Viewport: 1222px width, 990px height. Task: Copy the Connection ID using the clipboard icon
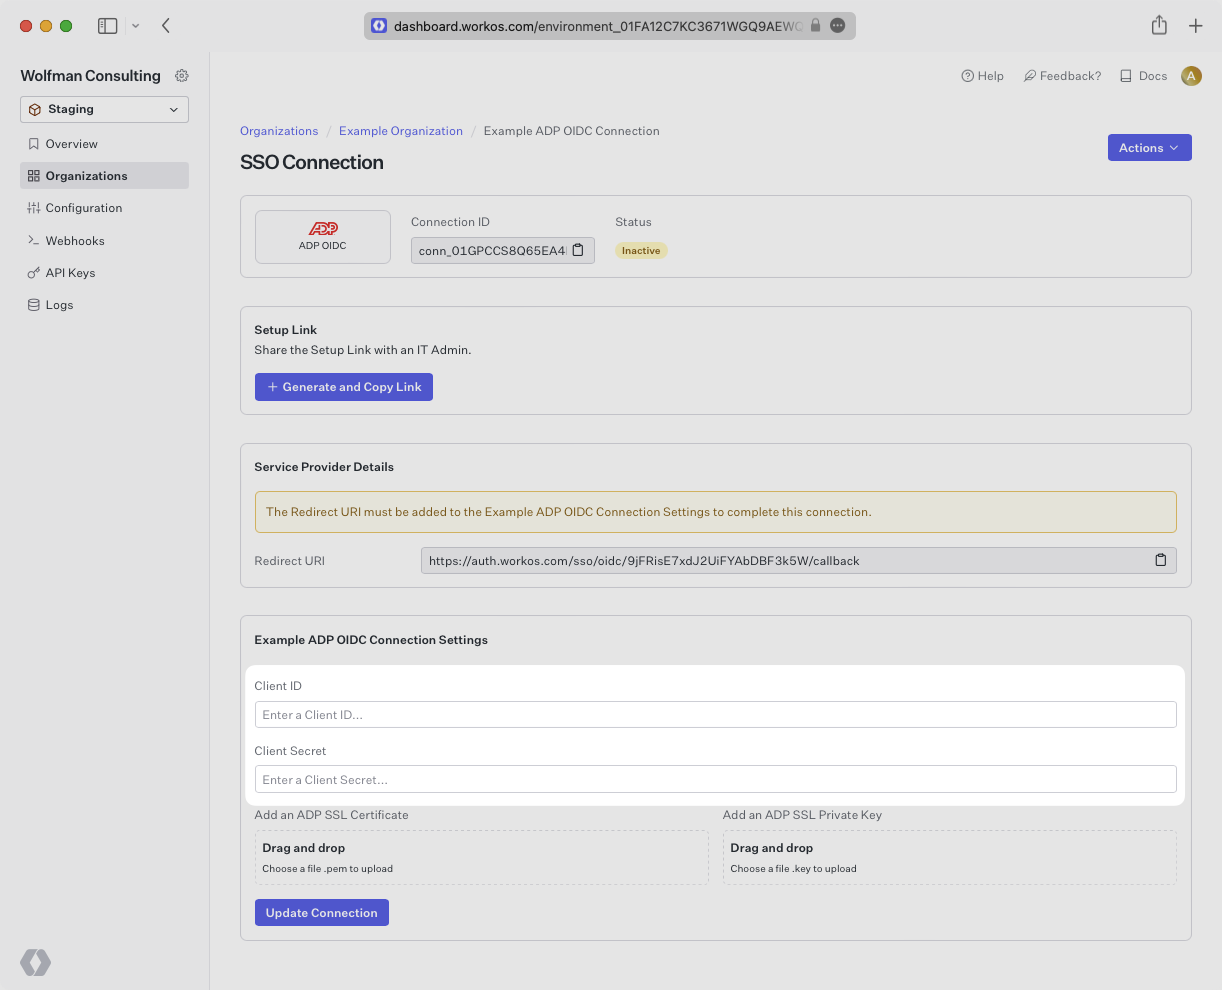pyautogui.click(x=577, y=250)
